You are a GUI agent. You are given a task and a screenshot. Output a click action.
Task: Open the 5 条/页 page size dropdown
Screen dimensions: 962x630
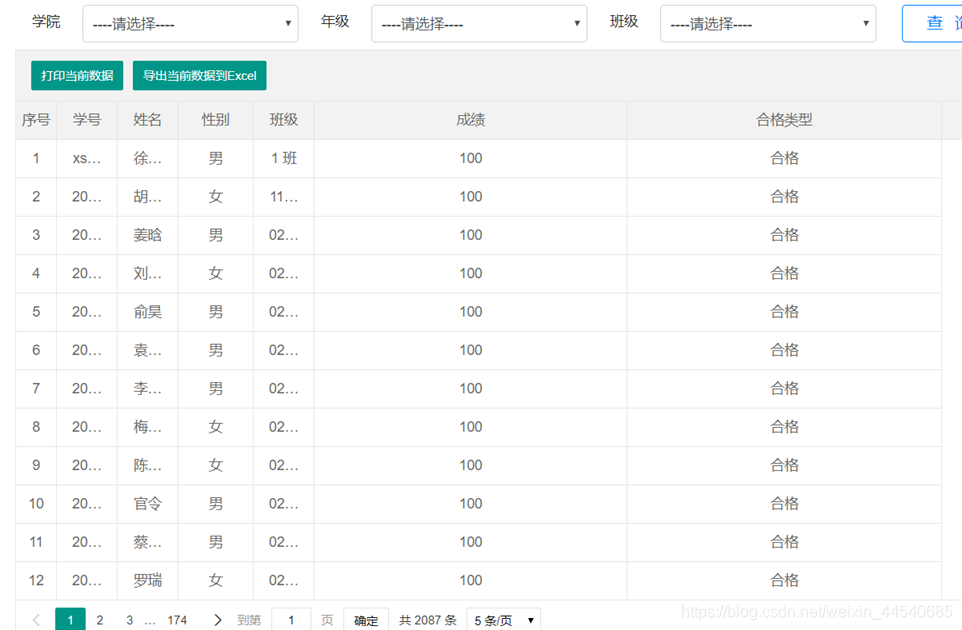504,620
